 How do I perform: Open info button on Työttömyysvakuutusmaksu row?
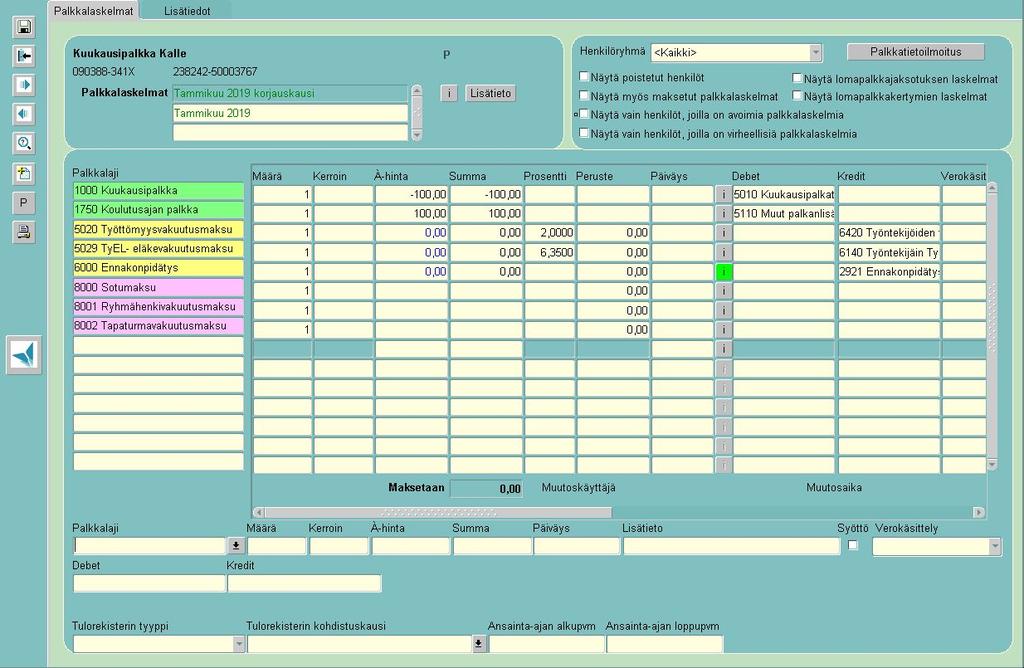(x=723, y=233)
